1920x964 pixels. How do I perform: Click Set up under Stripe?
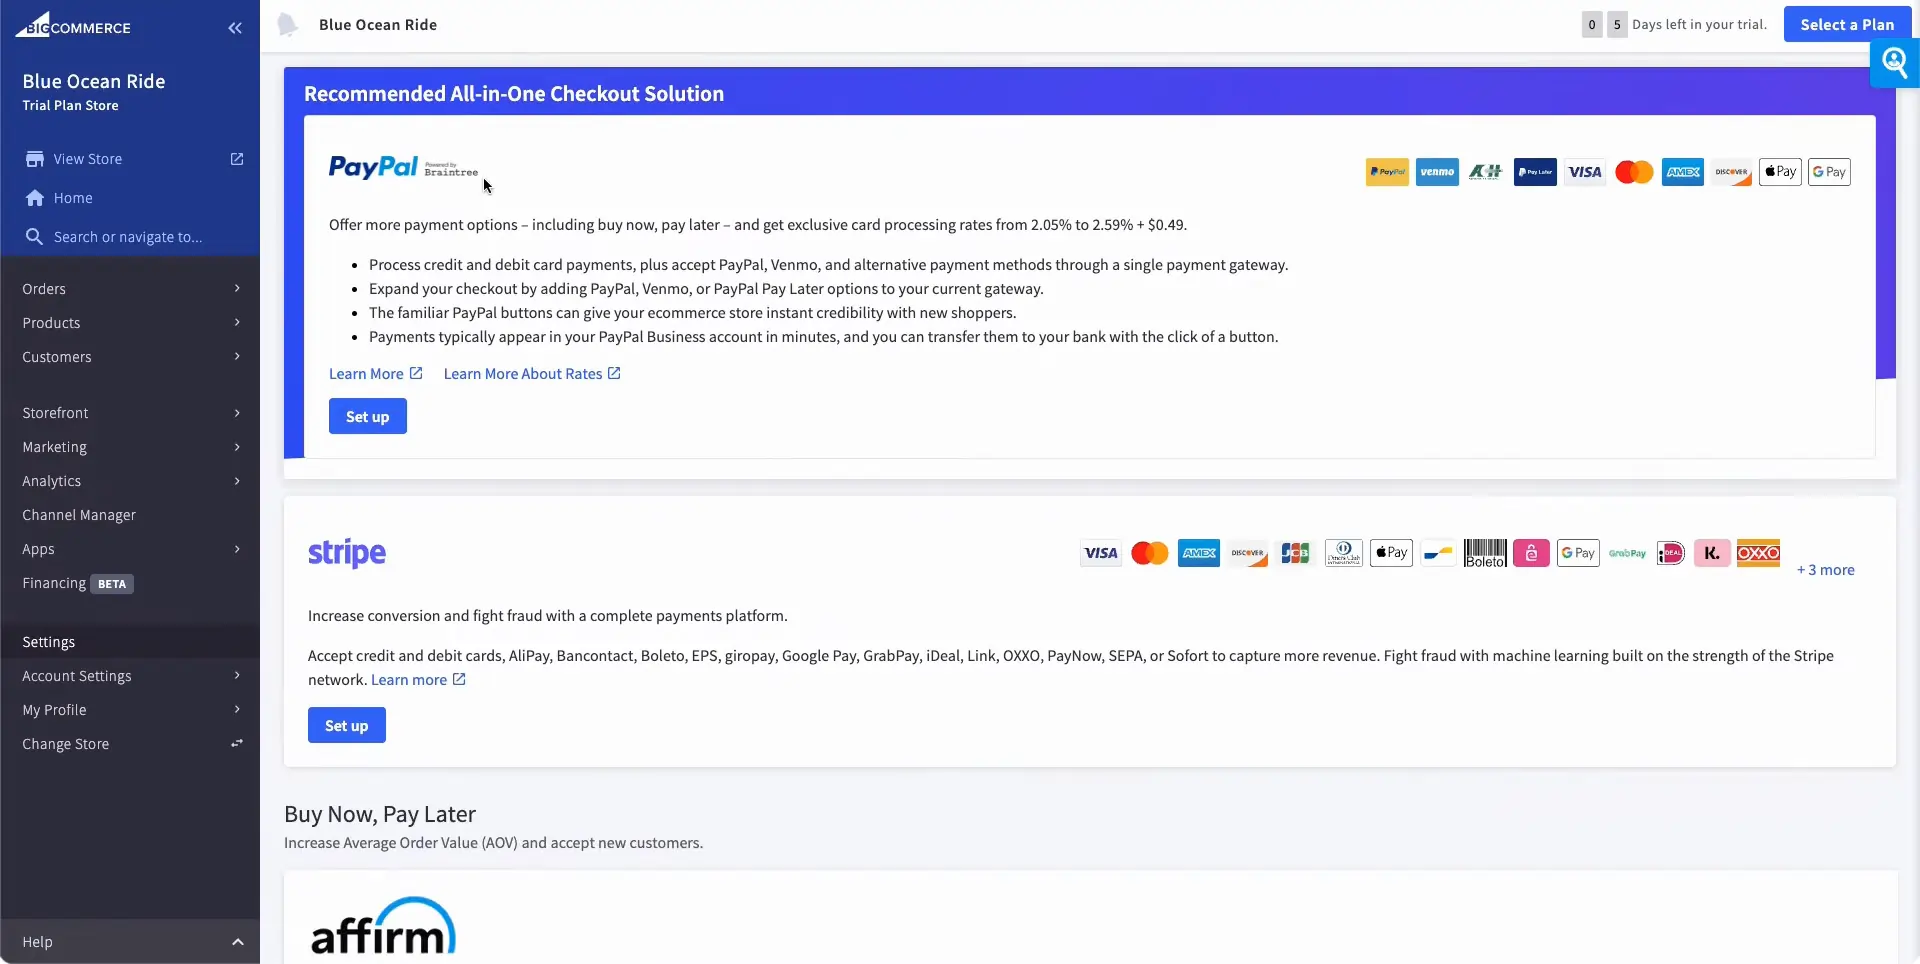(346, 725)
